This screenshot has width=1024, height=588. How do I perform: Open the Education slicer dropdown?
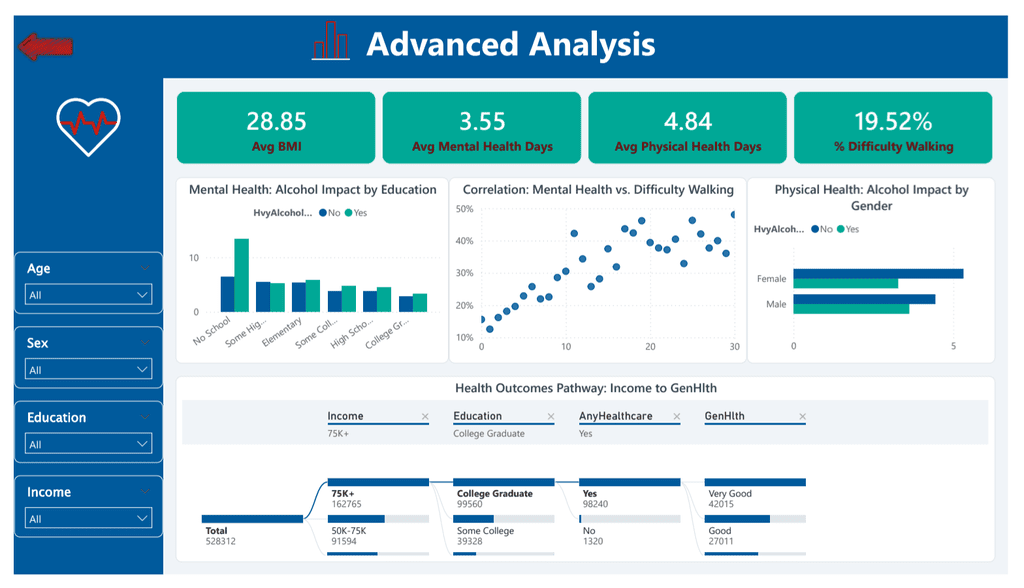pos(89,444)
